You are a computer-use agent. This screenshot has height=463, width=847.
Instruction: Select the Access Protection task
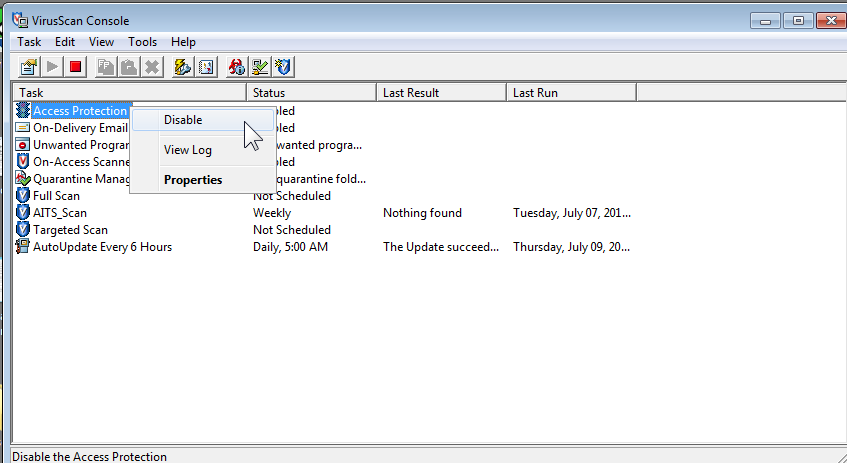80,111
